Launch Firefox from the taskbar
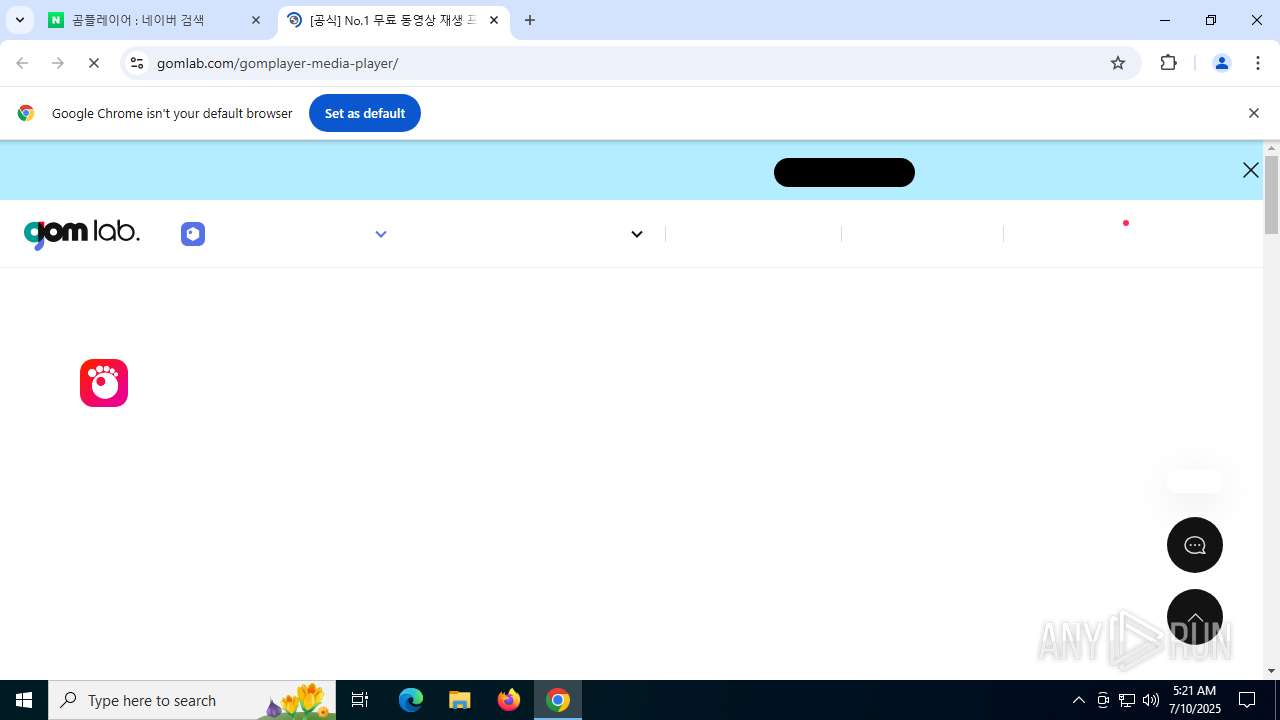This screenshot has width=1280, height=720. point(509,700)
